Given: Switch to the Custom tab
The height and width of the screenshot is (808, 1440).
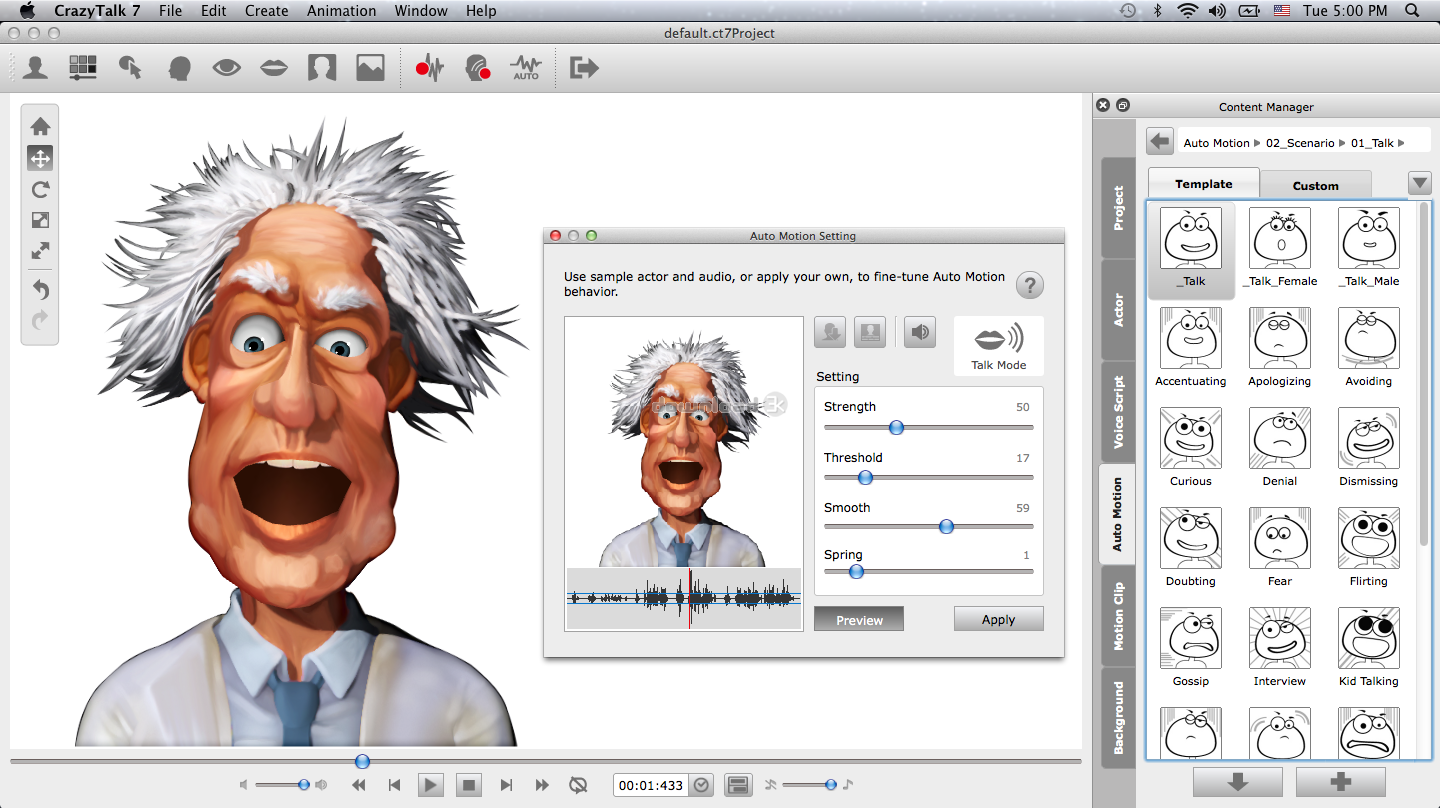Looking at the screenshot, I should coord(1315,185).
